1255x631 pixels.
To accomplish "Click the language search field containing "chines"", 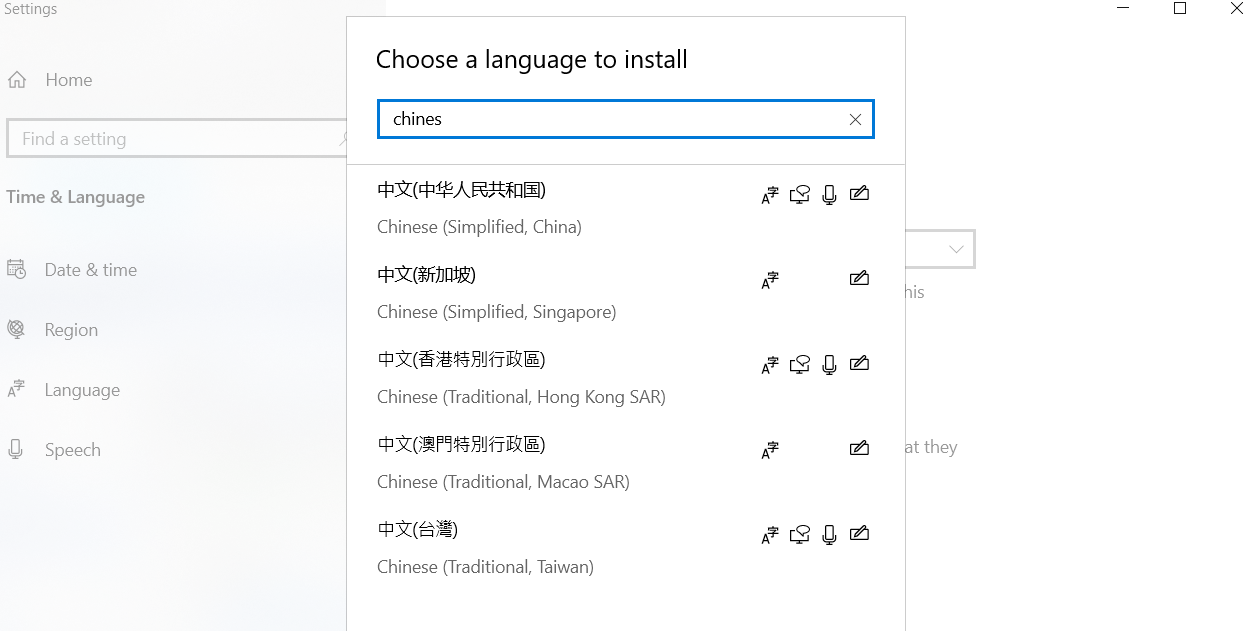I will pos(610,119).
